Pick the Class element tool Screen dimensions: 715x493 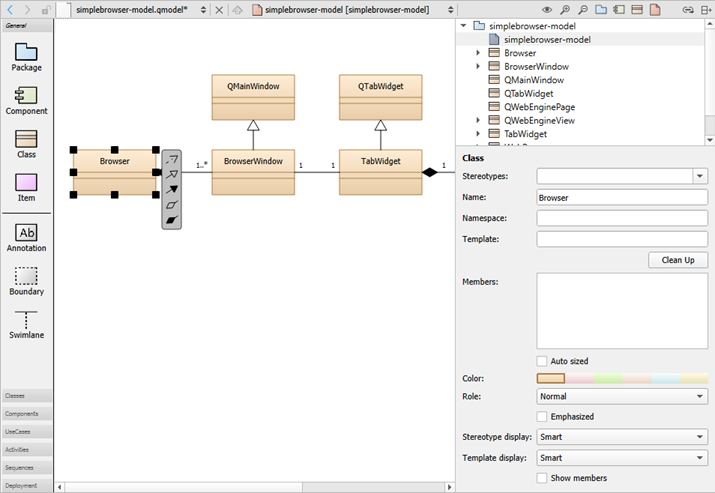(26, 143)
